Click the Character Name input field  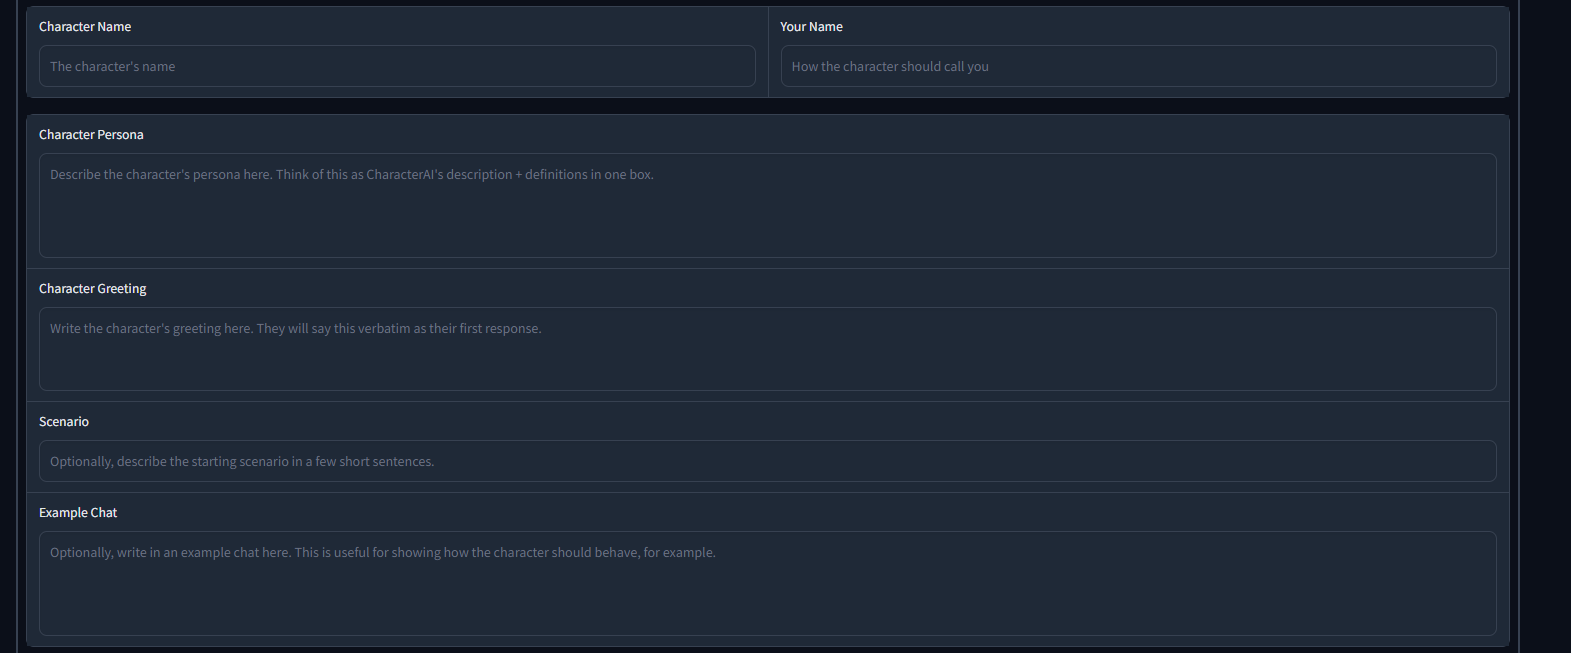pyautogui.click(x=397, y=66)
